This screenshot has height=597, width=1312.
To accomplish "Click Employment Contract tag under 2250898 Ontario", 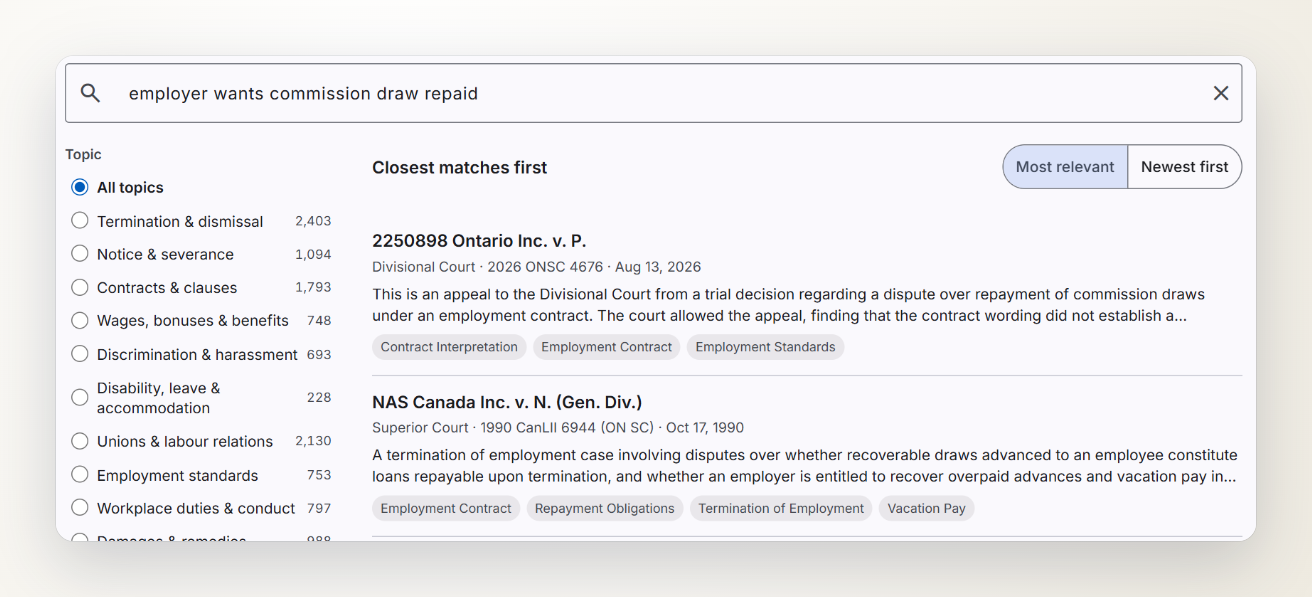I will [607, 347].
